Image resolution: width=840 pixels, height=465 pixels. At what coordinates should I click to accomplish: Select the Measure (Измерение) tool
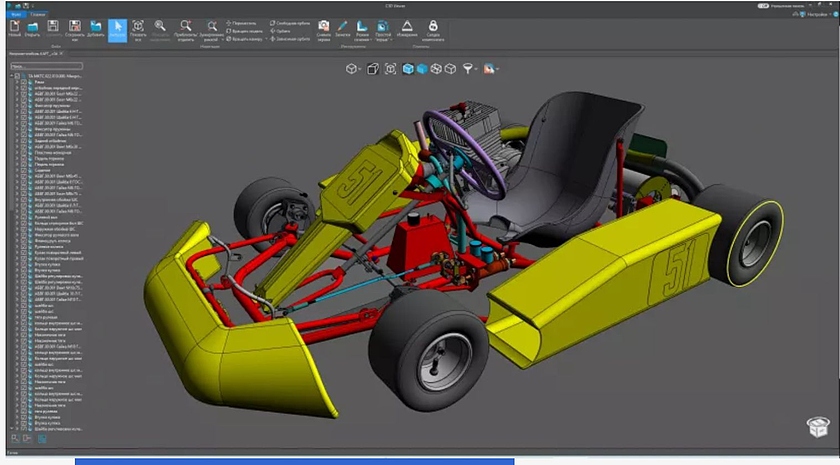coord(407,26)
